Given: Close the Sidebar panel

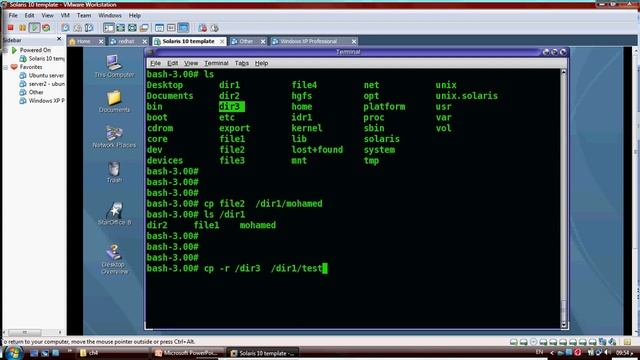Looking at the screenshot, I should [x=59, y=39].
